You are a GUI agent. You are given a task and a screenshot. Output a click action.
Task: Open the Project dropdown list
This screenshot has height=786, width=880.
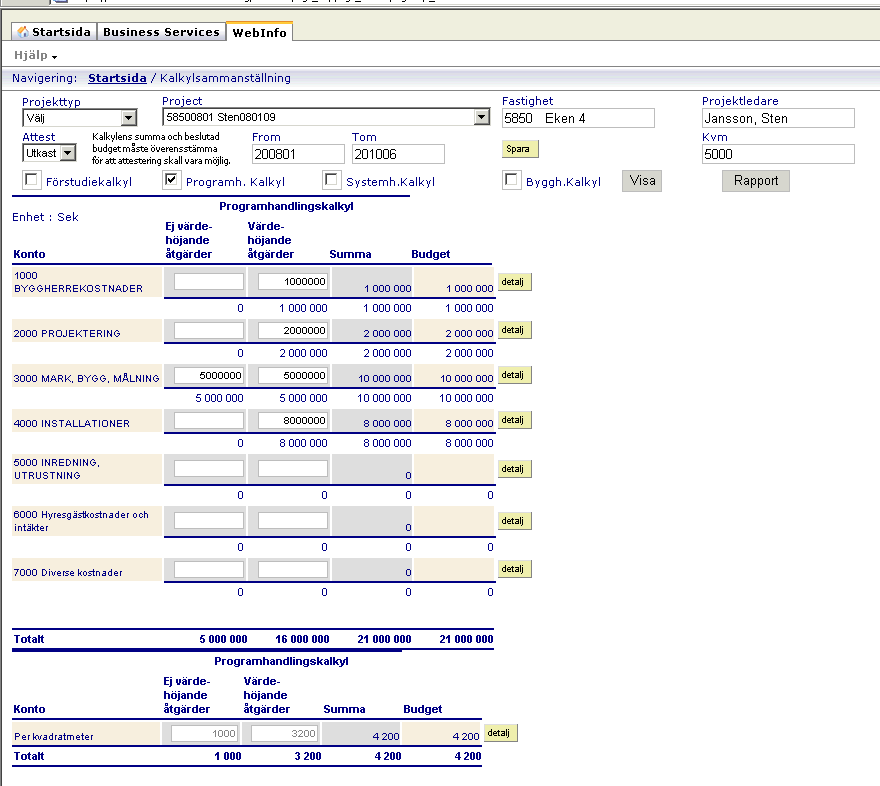click(x=481, y=117)
